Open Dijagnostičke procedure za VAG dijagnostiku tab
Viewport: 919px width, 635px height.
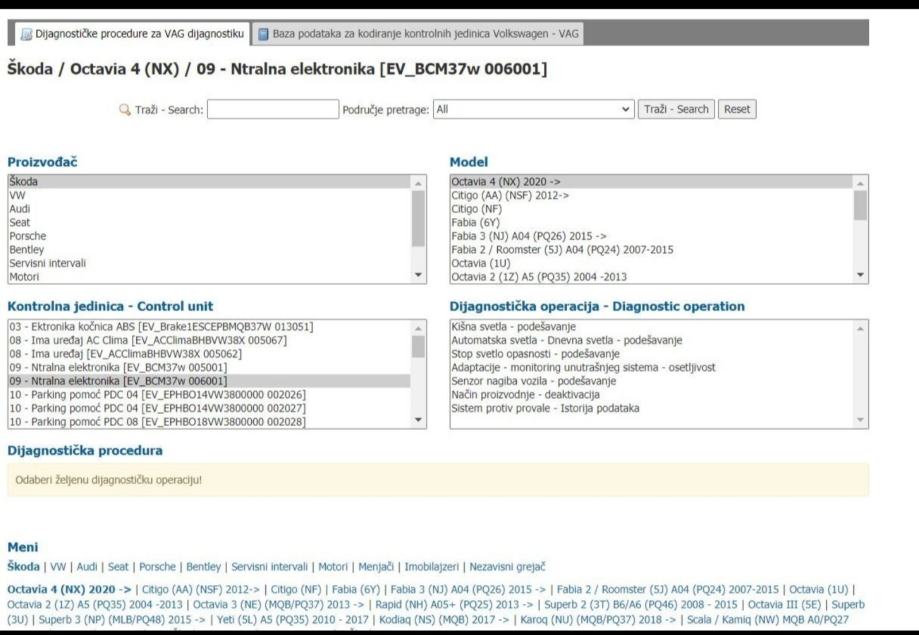pyautogui.click(x=132, y=34)
